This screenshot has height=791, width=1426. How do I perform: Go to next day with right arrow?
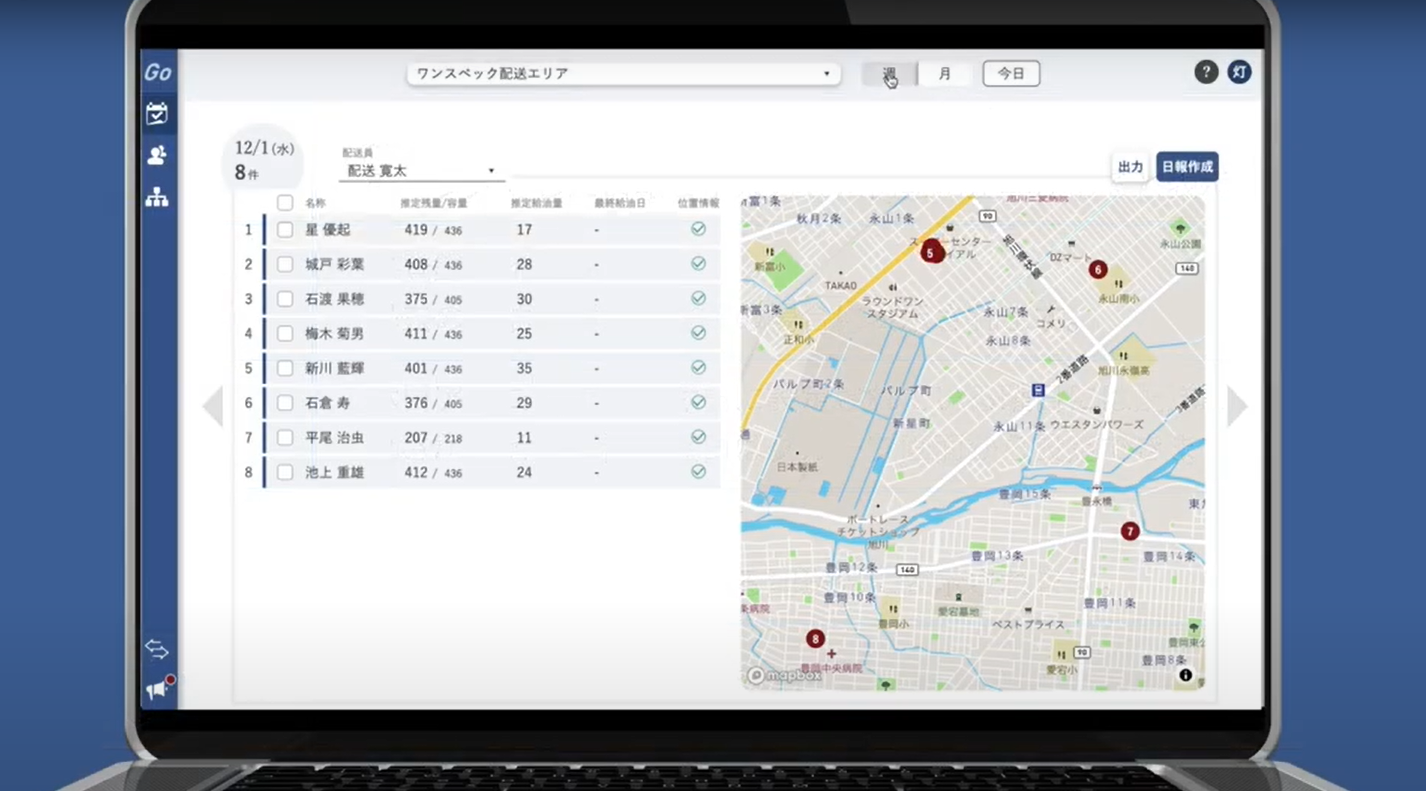[x=1237, y=406]
